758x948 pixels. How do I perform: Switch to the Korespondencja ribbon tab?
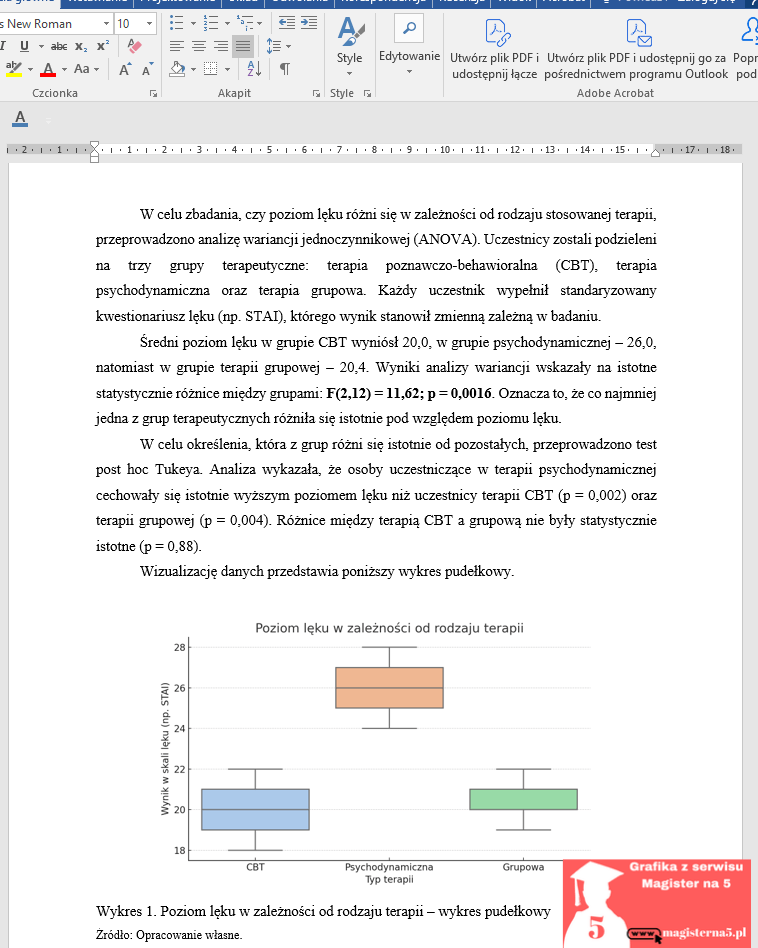tap(383, 2)
